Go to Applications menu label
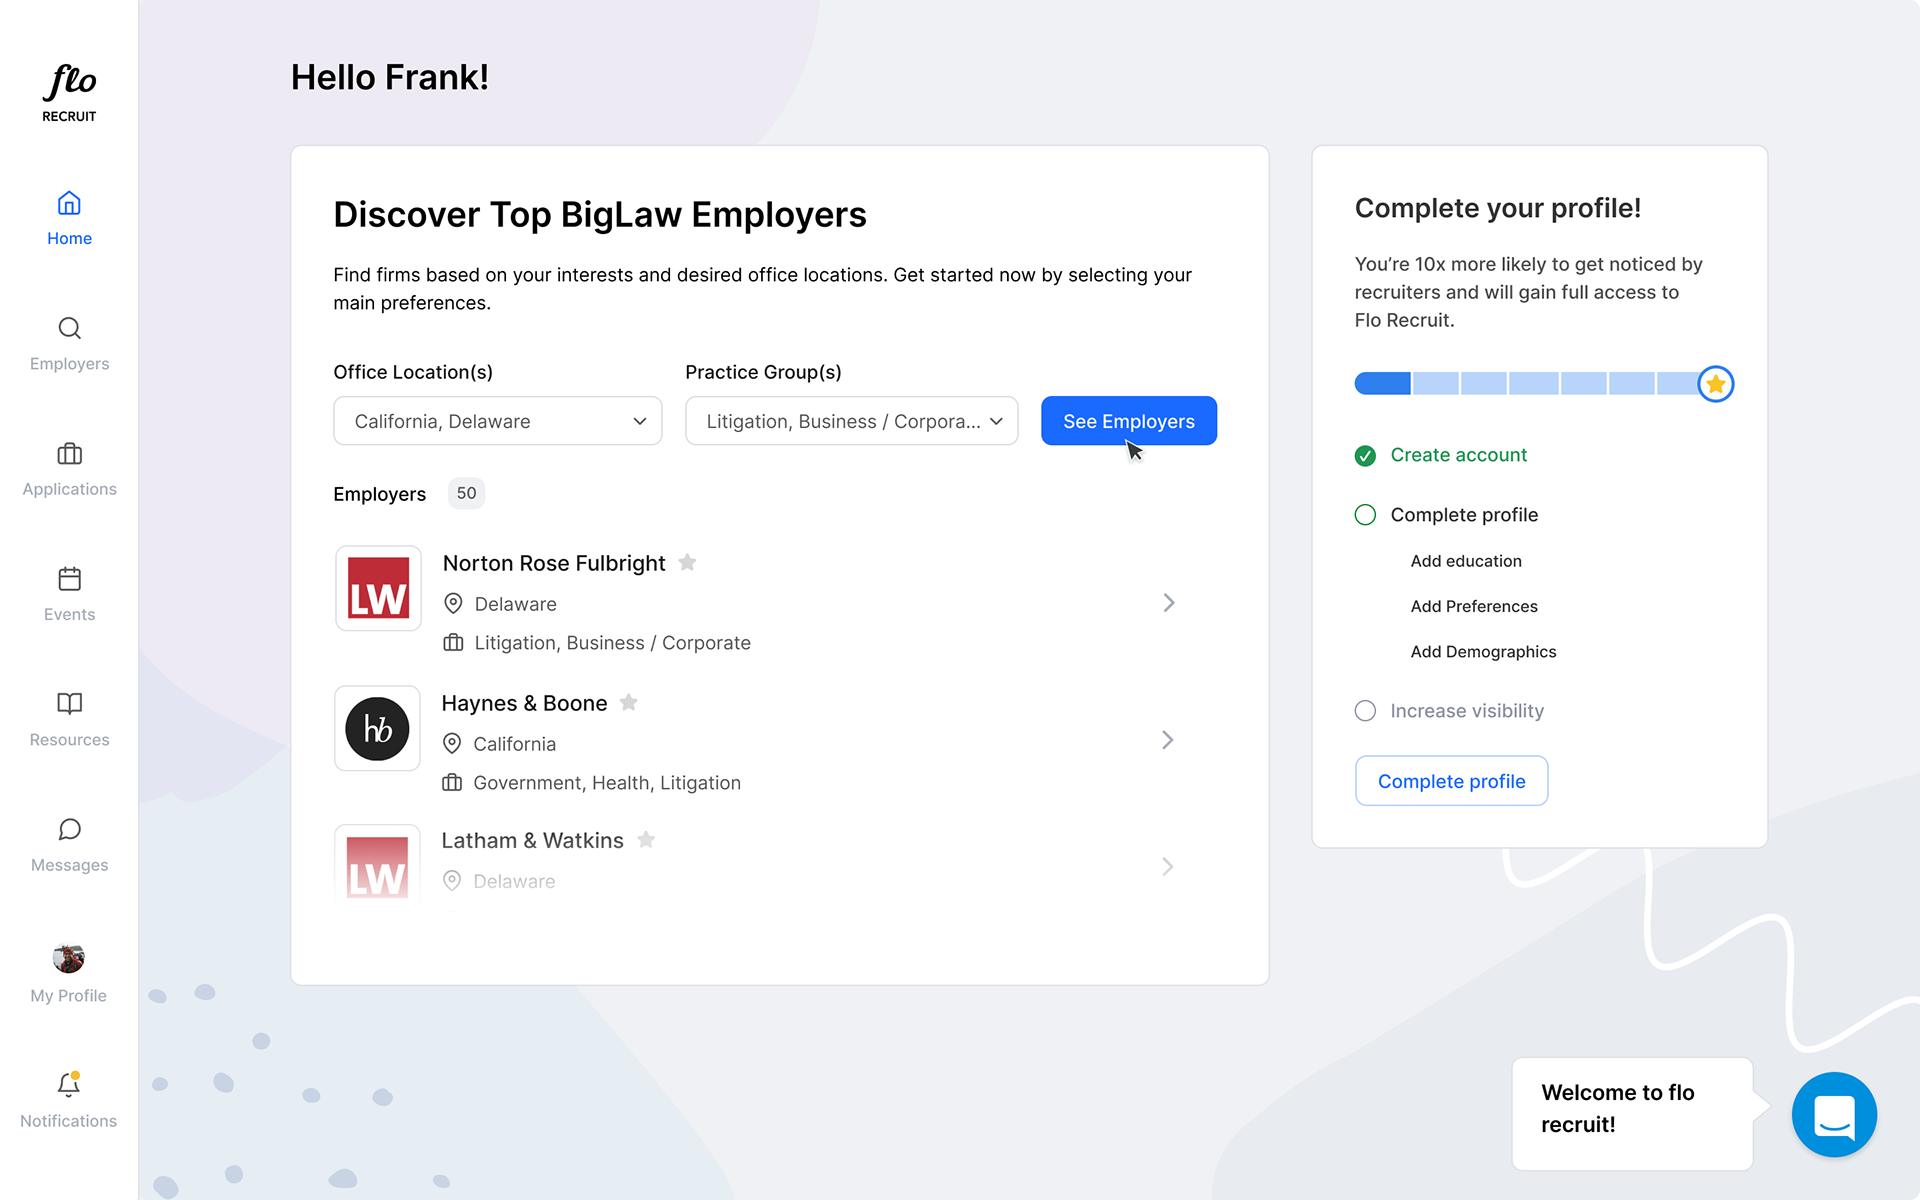Screen dimensions: 1920x1200 (x=69, y=489)
